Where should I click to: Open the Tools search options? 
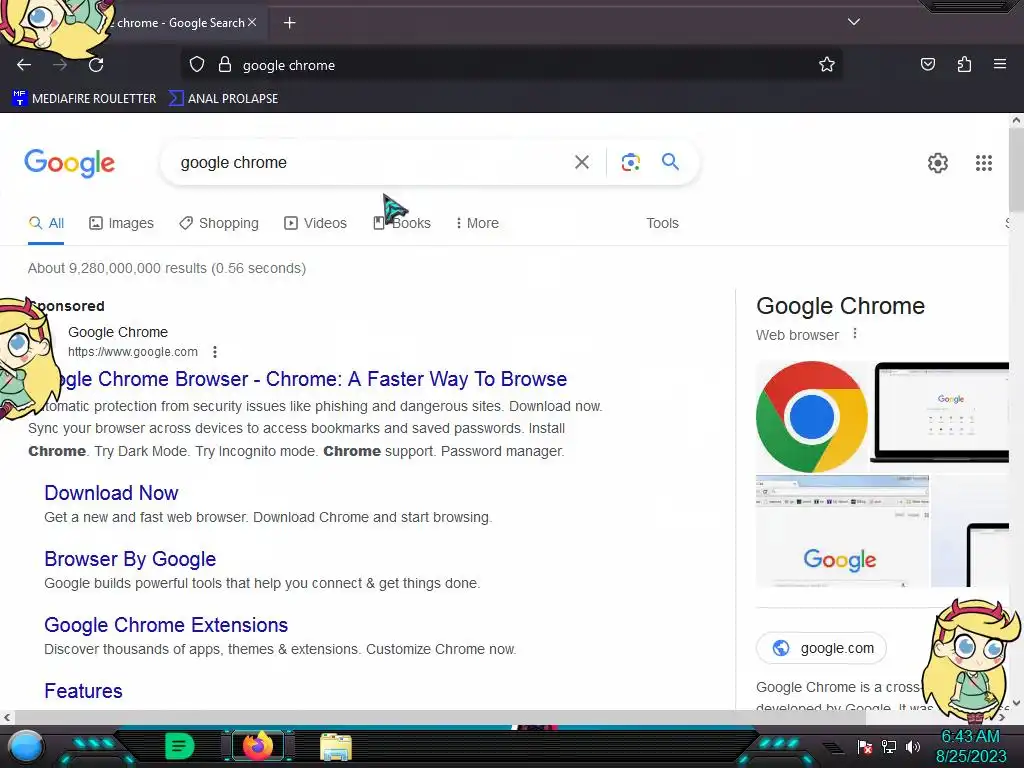pyautogui.click(x=662, y=223)
